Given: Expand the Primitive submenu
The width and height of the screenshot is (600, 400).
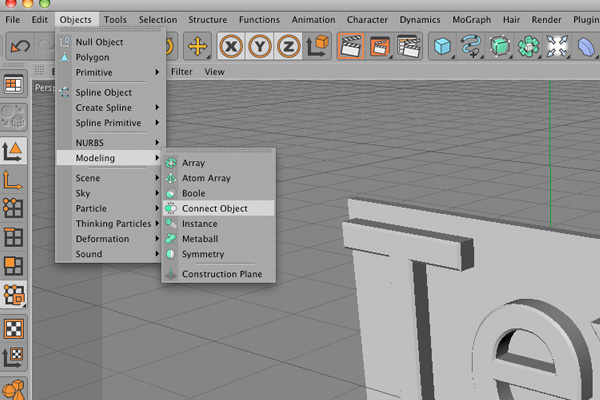Looking at the screenshot, I should coord(111,72).
